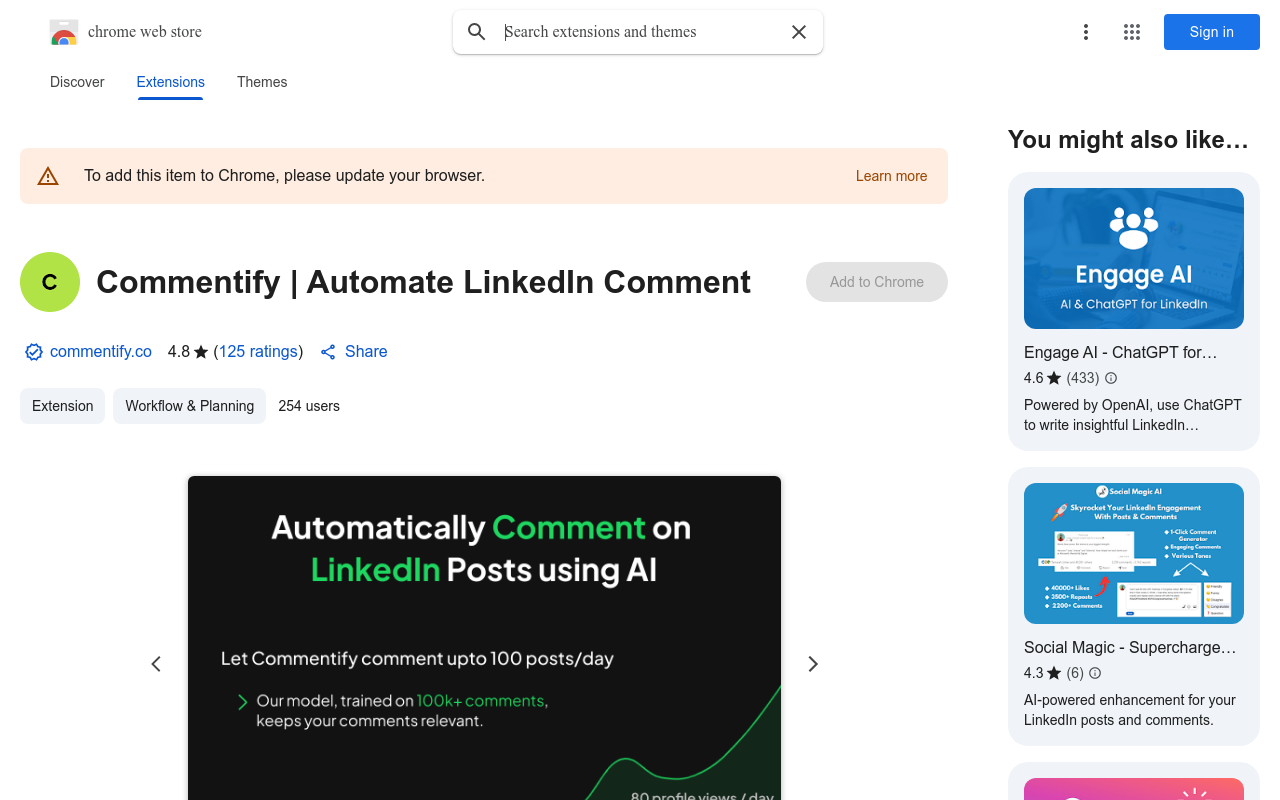
Task: Click the info icon beside Social Magic rating
Action: pos(1095,673)
